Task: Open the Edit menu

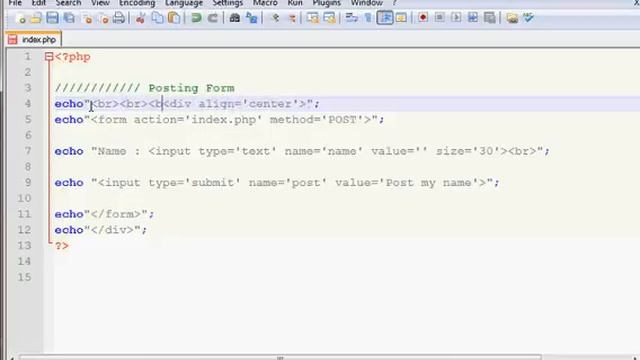Action: click(39, 3)
